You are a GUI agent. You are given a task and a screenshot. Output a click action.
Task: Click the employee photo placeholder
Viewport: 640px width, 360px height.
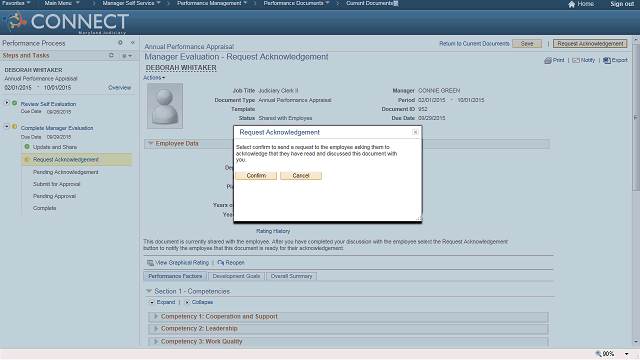(x=165, y=106)
